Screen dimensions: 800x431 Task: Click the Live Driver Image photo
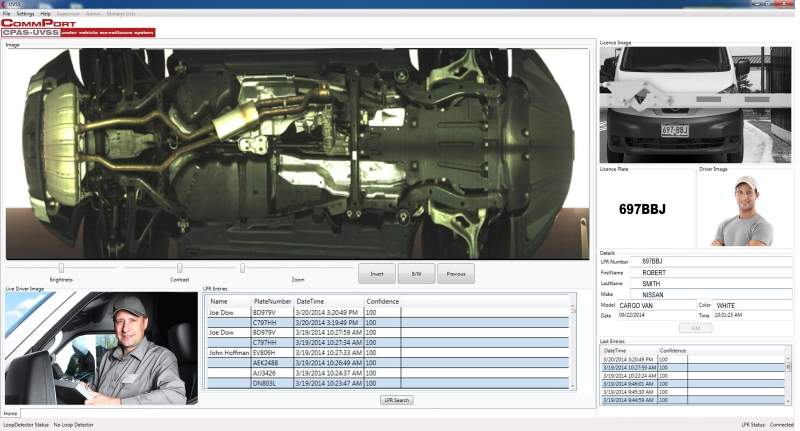(101, 349)
